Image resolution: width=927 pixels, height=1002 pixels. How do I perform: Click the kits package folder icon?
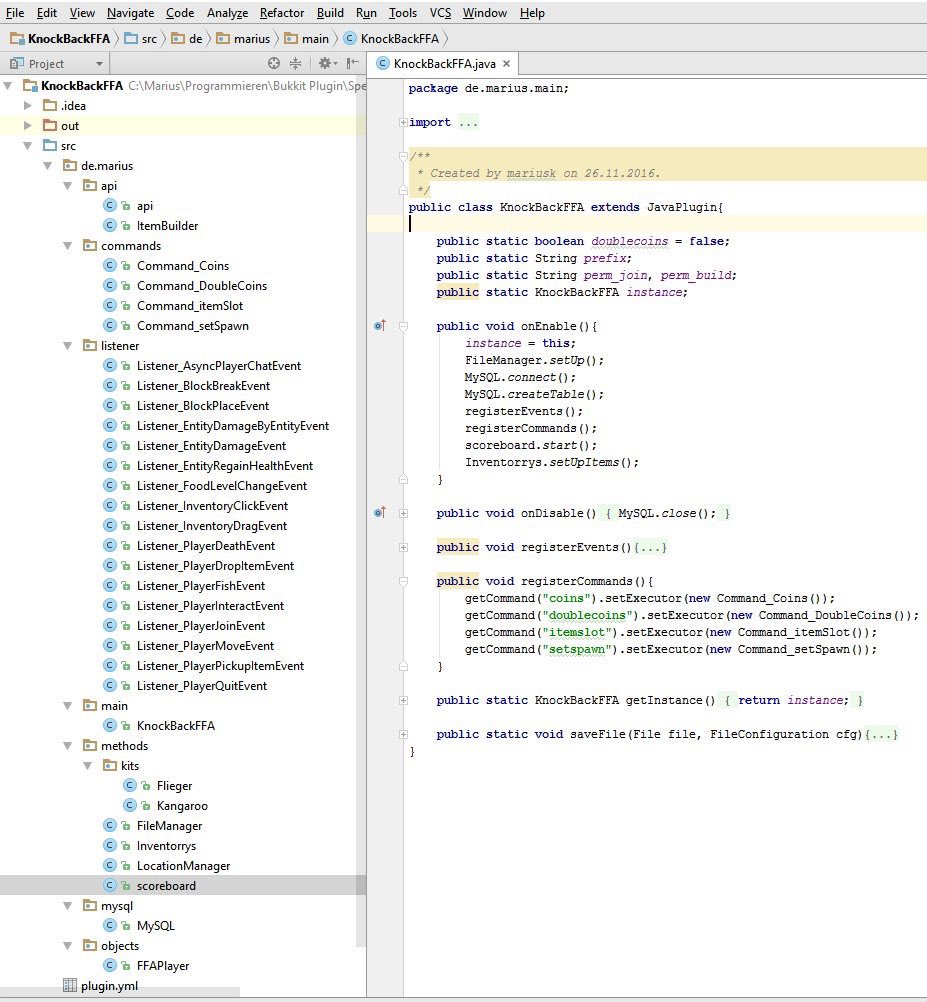coord(110,765)
